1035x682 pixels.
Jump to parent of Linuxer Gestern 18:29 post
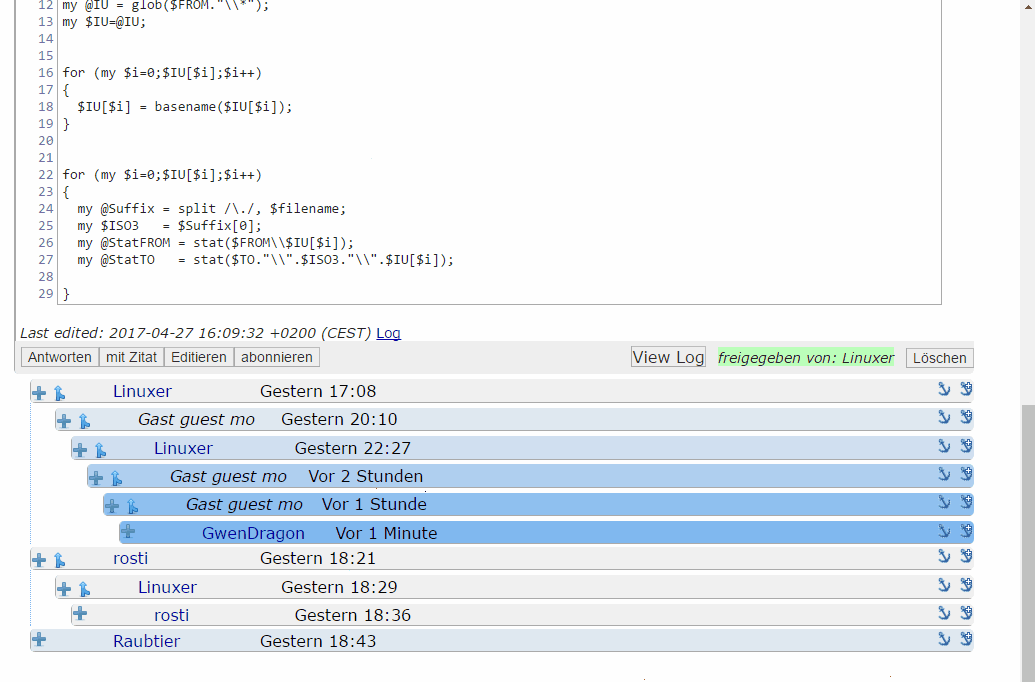pyautogui.click(x=84, y=588)
